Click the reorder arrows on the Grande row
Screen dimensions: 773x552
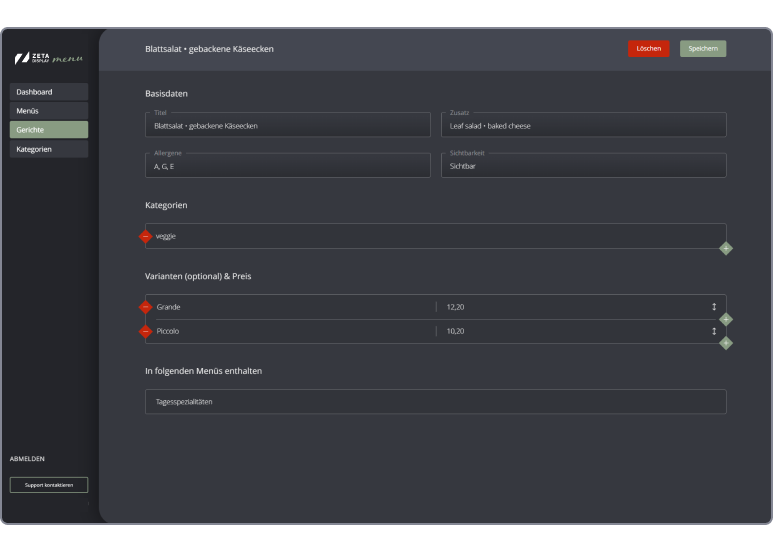714,307
